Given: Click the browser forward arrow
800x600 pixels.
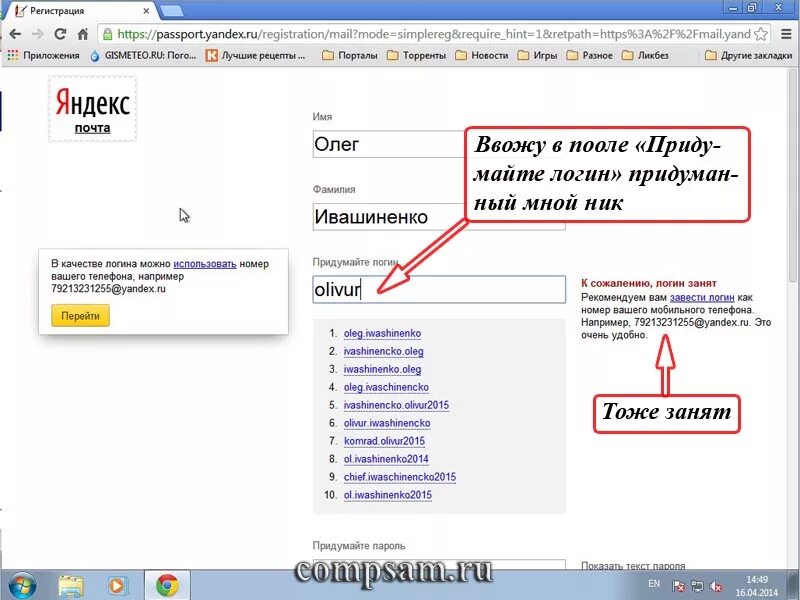Looking at the screenshot, I should 37,34.
